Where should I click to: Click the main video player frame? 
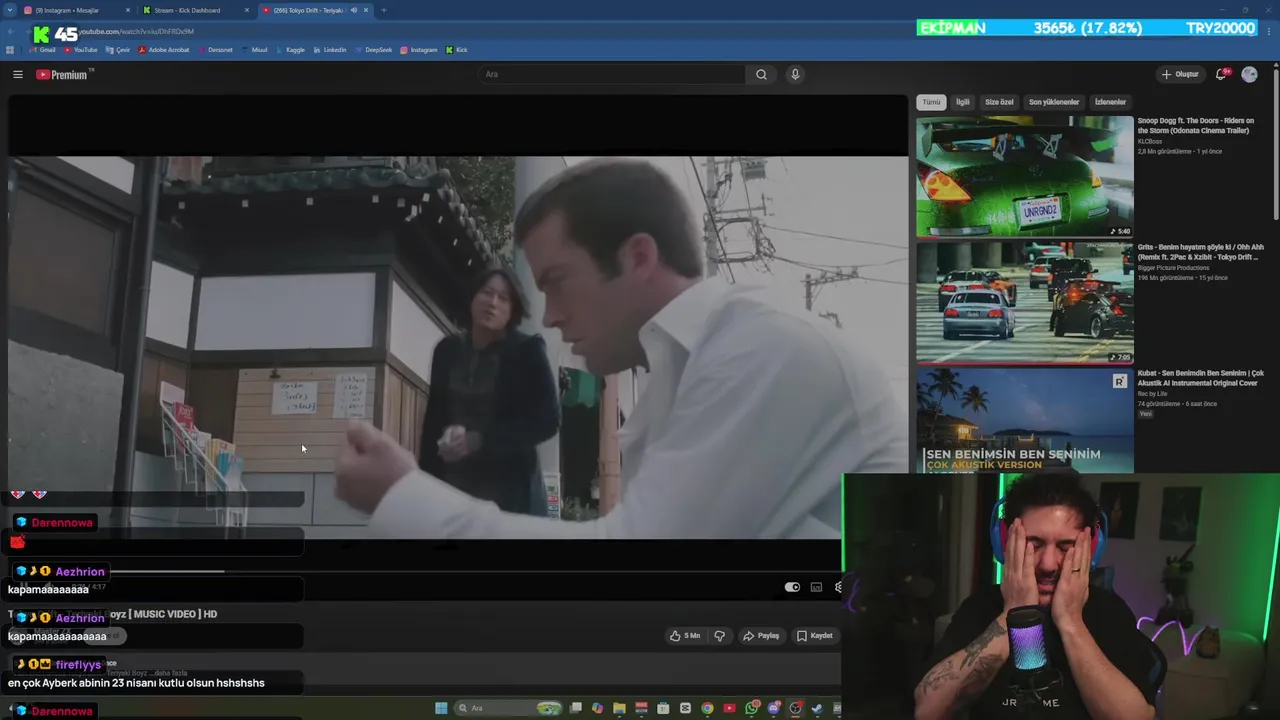(458, 345)
